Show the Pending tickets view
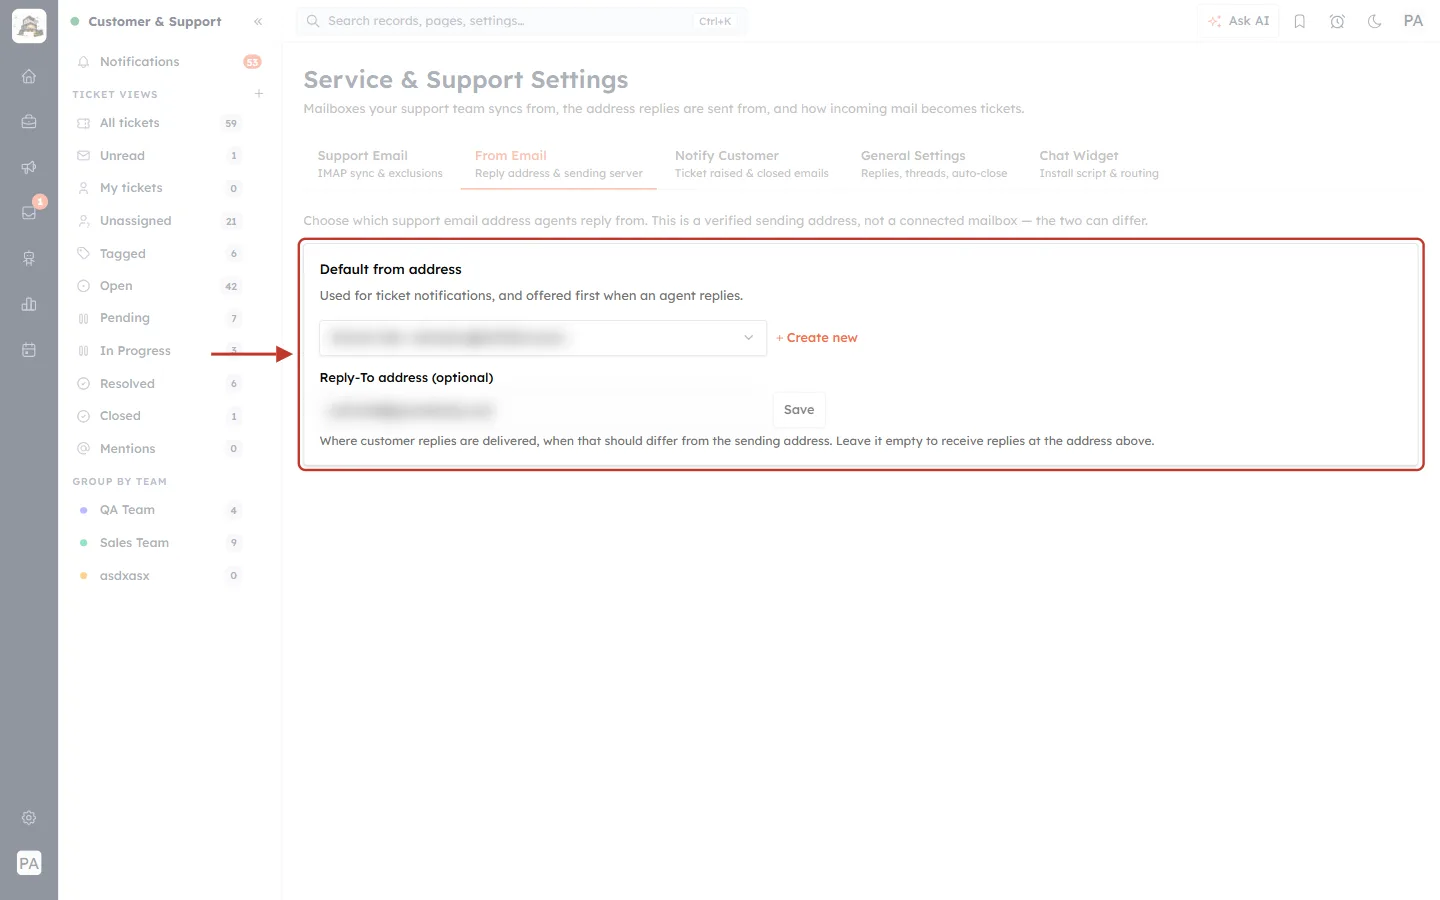 coord(158,318)
